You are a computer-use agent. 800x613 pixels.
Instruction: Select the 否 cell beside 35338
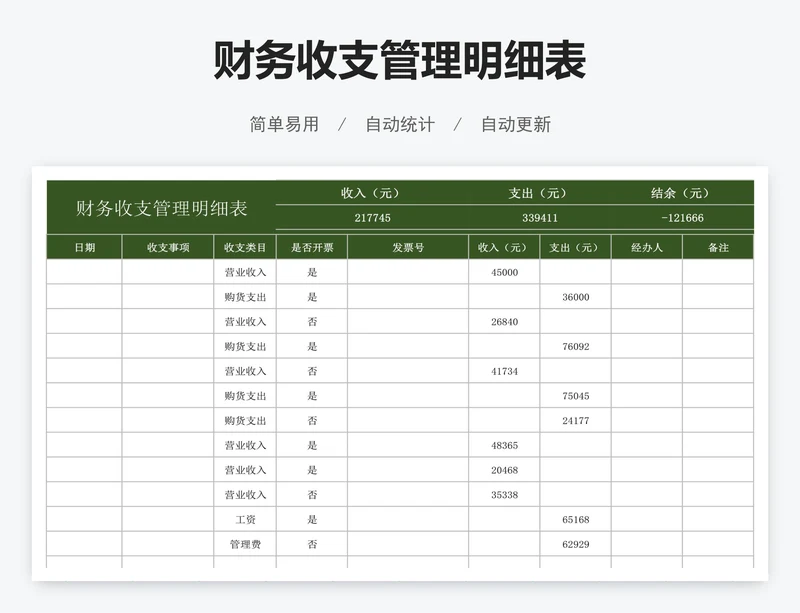point(313,494)
